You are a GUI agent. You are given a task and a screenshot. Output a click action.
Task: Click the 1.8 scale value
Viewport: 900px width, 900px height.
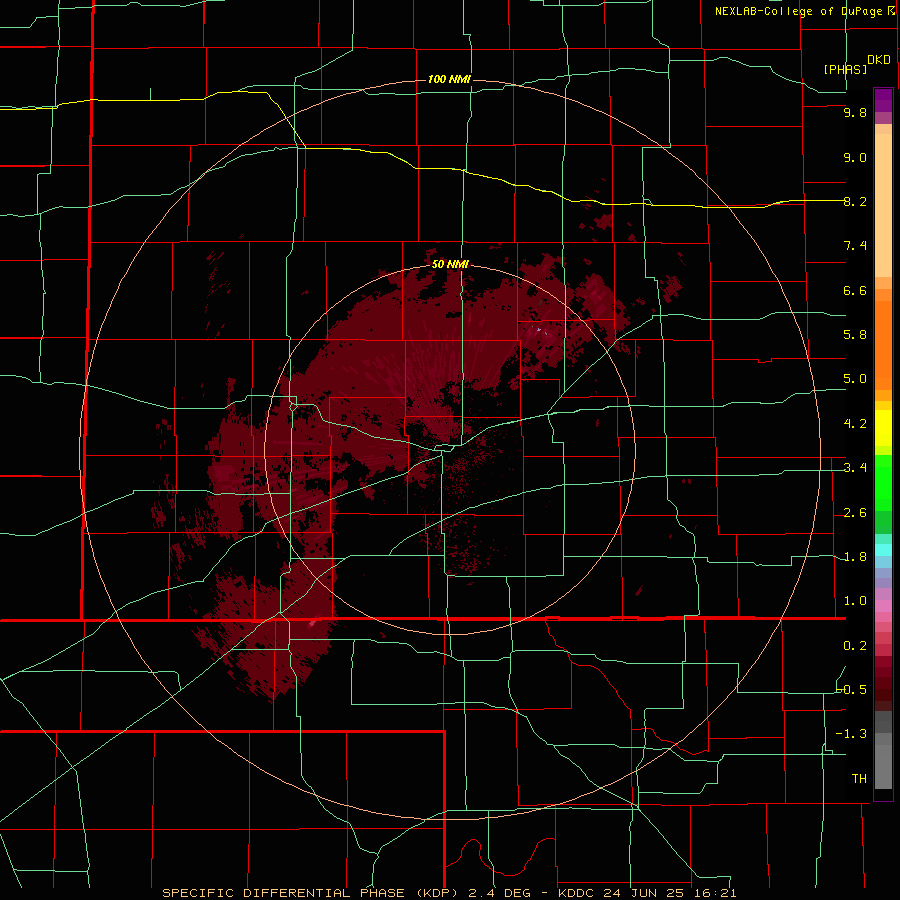pyautogui.click(x=855, y=557)
